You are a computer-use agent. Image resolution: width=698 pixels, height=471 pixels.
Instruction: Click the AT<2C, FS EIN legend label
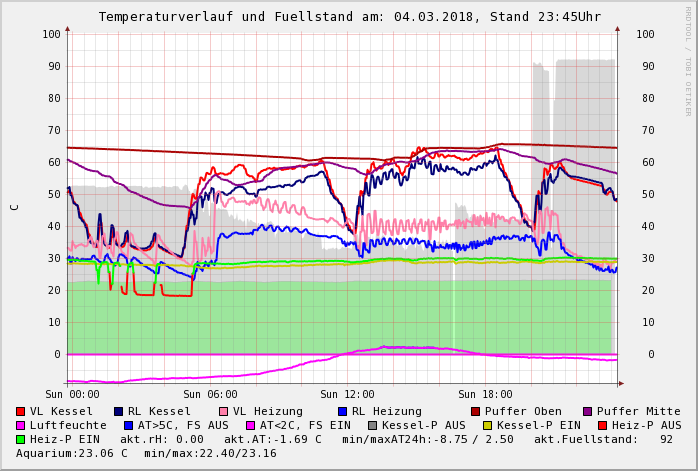(304, 425)
